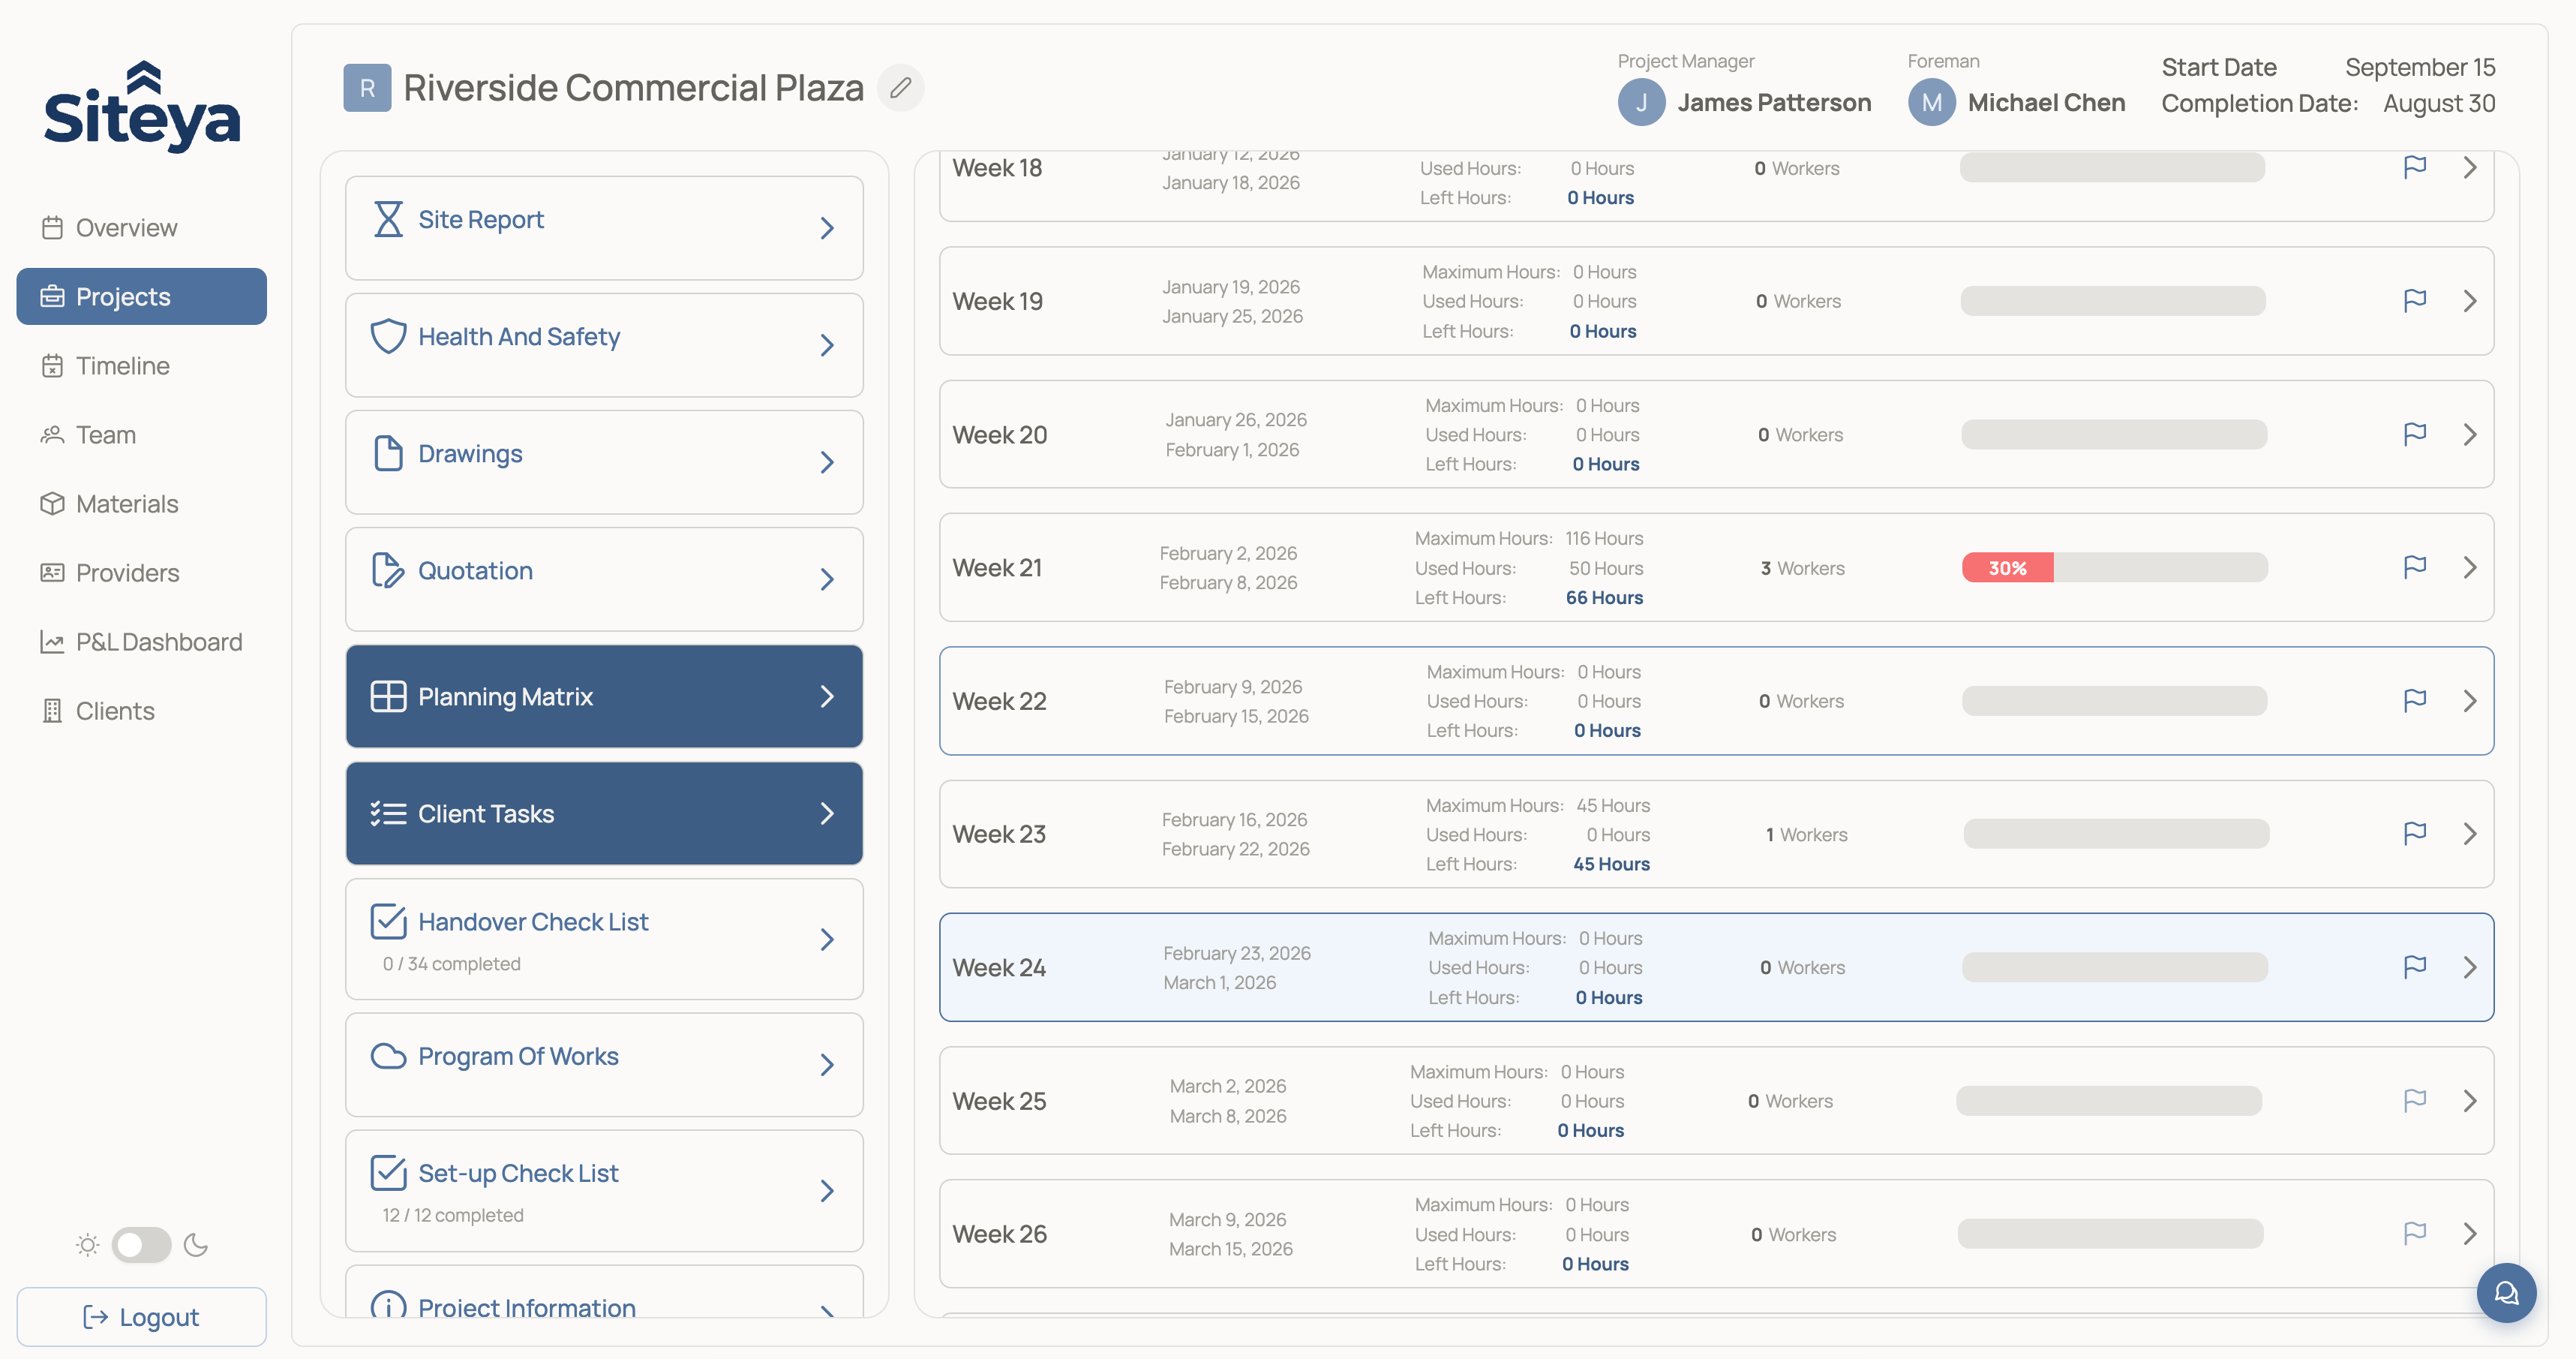The height and width of the screenshot is (1359, 2576).
Task: Flag Week 21 using its flag icon
Action: click(x=2415, y=567)
